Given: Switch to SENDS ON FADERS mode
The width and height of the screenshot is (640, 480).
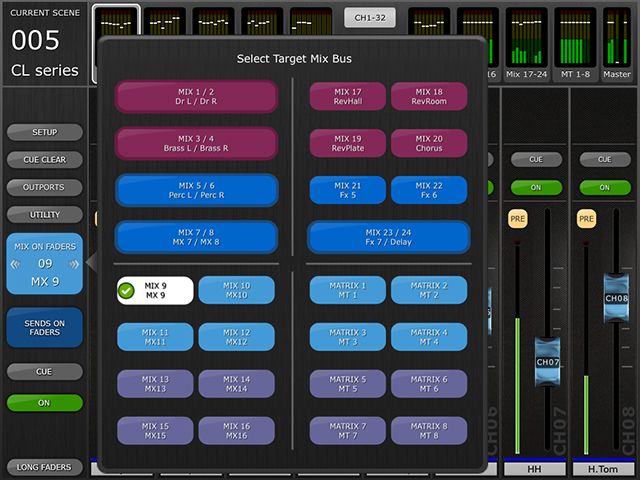Looking at the screenshot, I should click(x=44, y=327).
